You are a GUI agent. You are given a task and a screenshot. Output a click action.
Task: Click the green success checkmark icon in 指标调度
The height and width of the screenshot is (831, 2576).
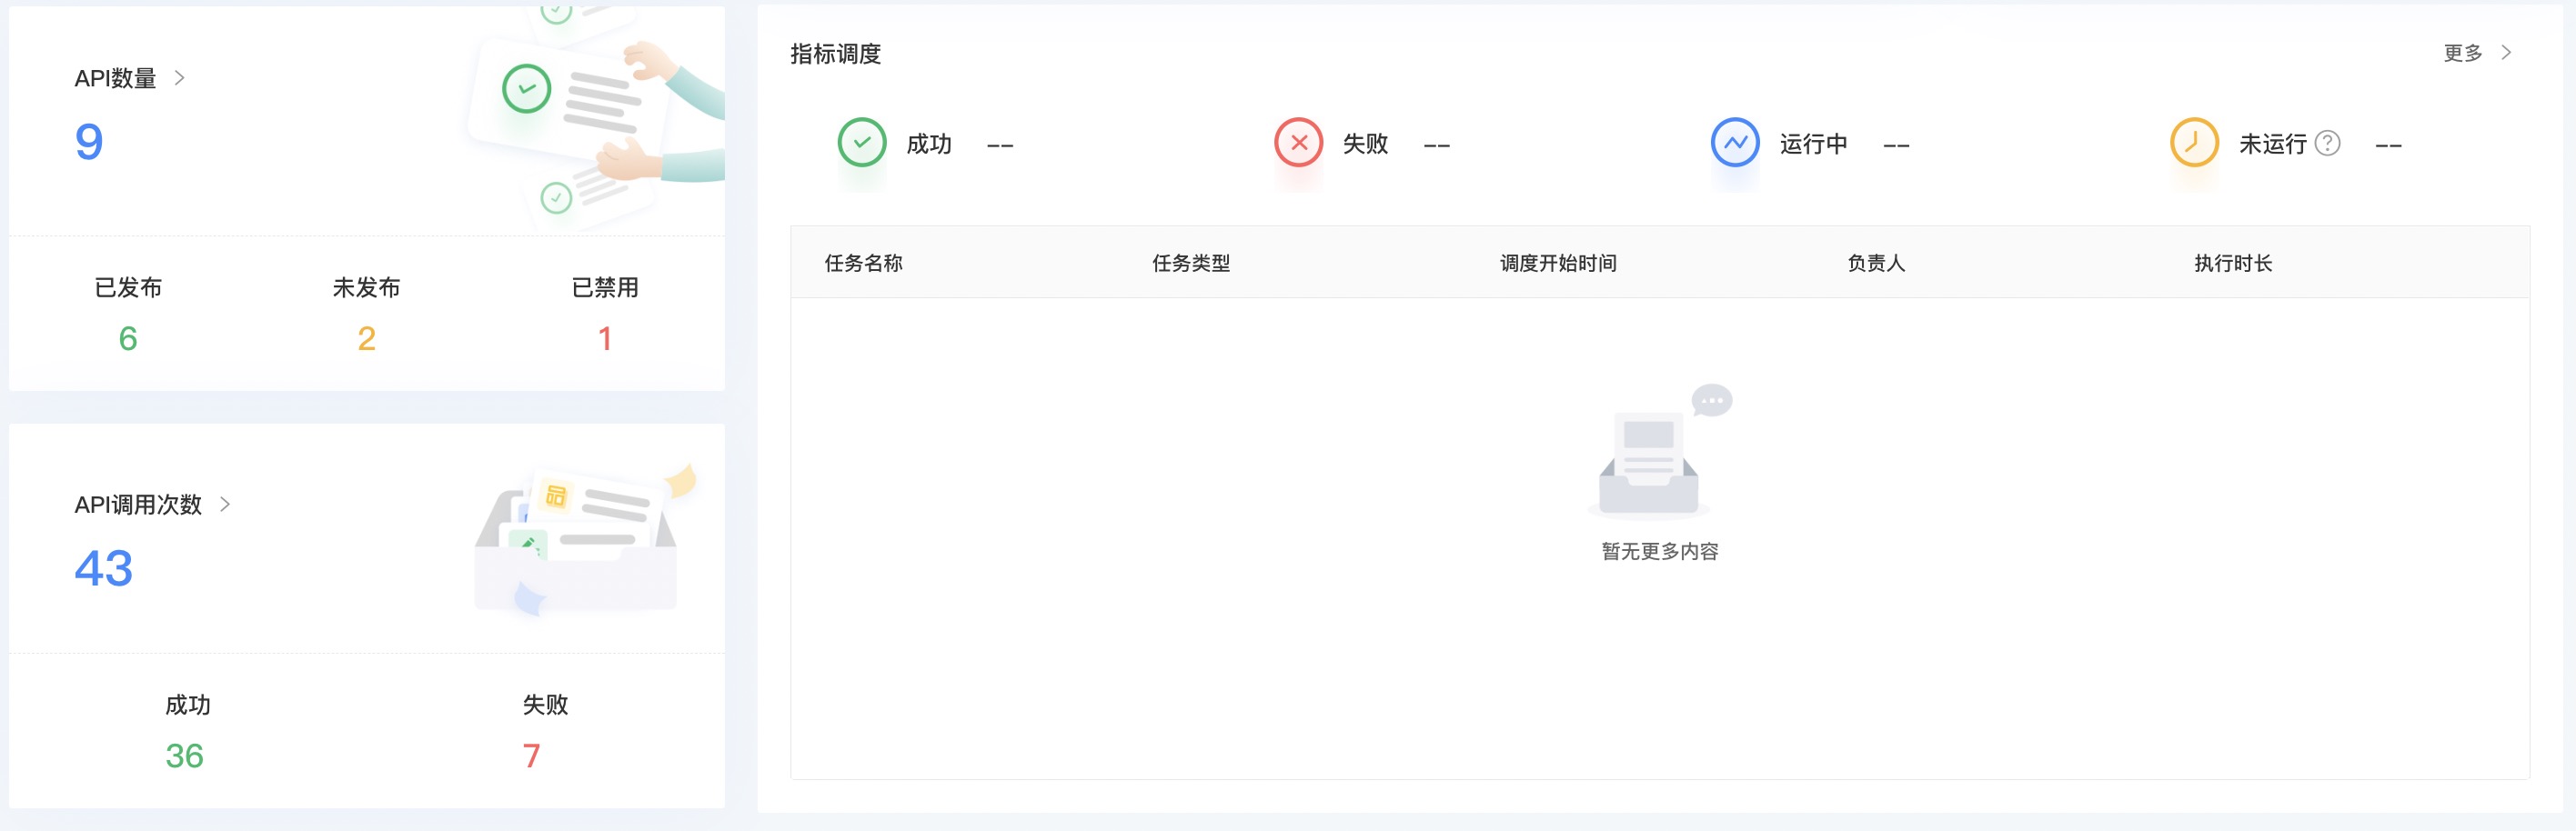[862, 142]
